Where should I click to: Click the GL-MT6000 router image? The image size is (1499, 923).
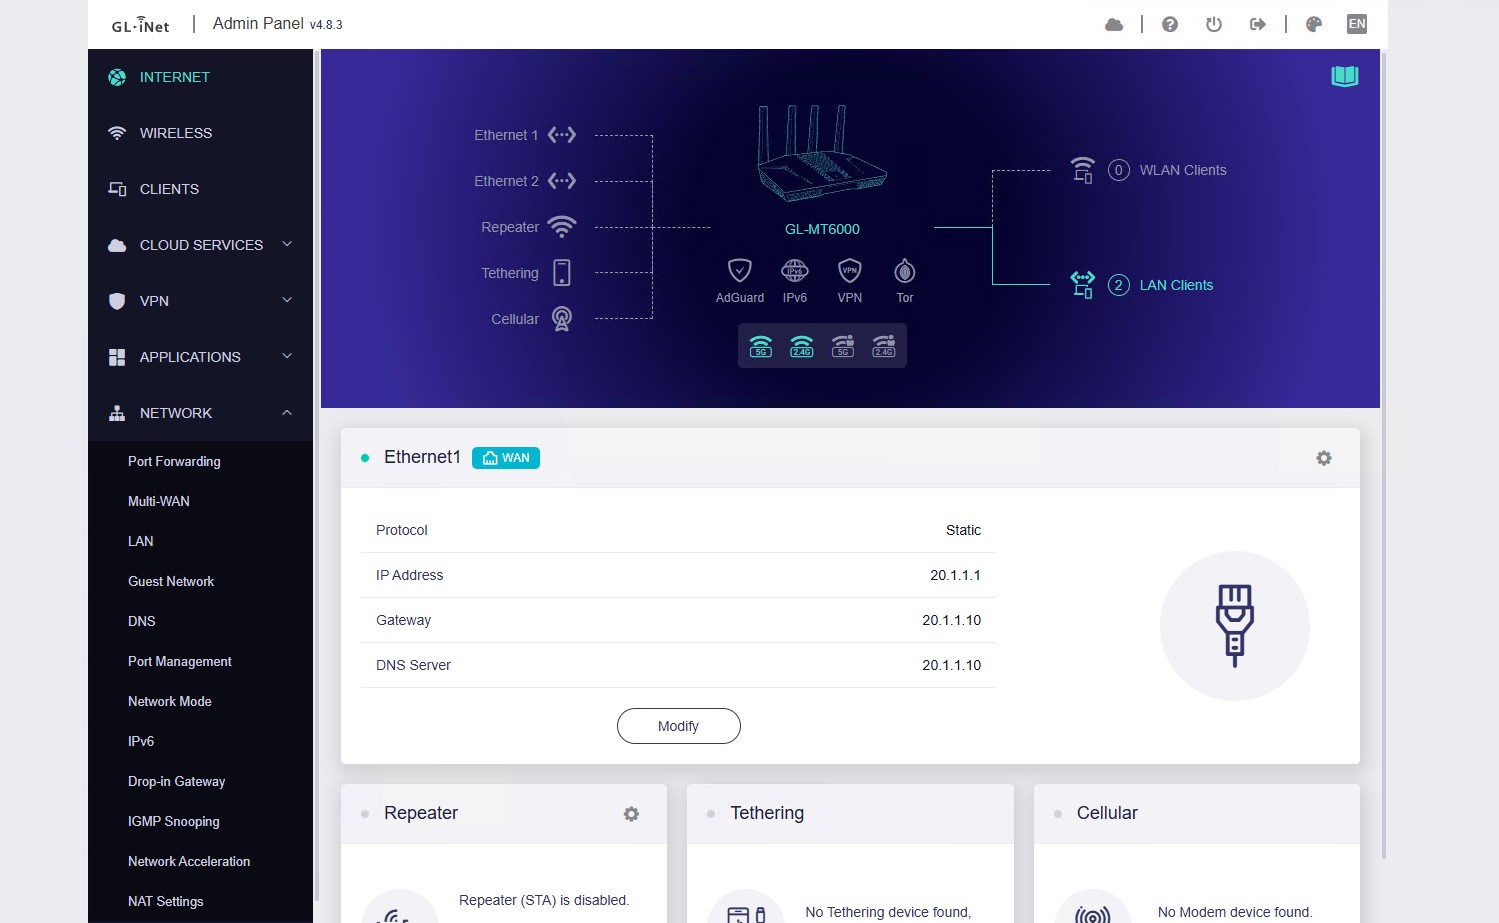822,153
